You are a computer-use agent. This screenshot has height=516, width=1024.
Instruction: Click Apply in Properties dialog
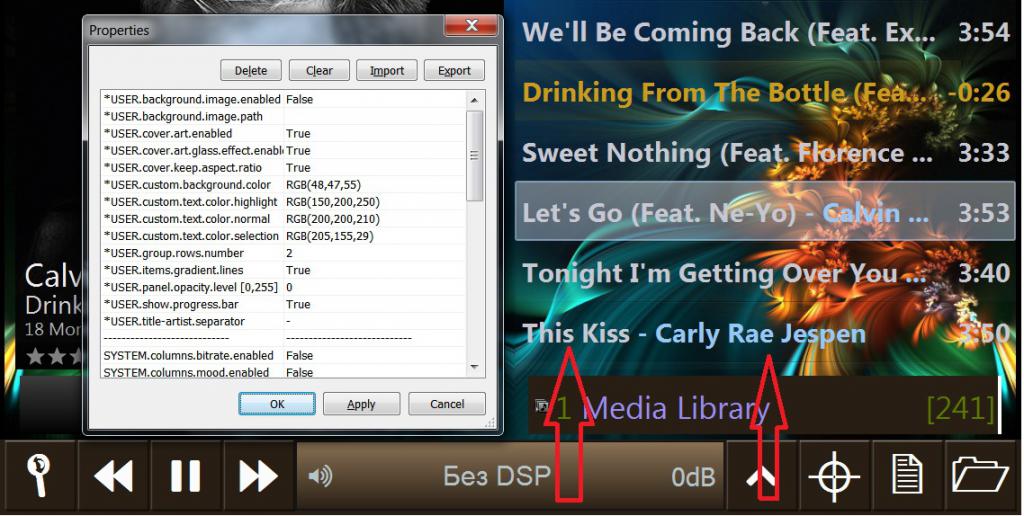(361, 404)
